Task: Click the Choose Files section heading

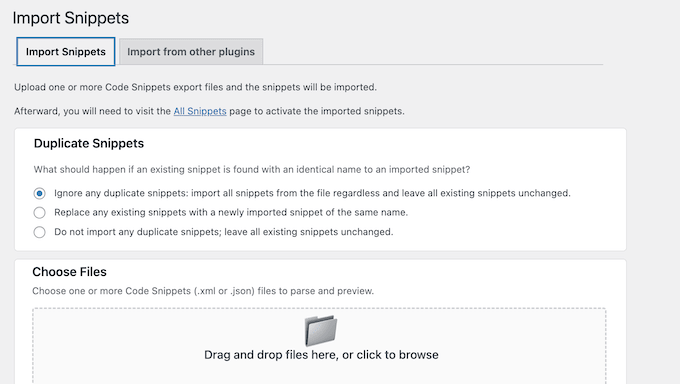Action: [69, 272]
